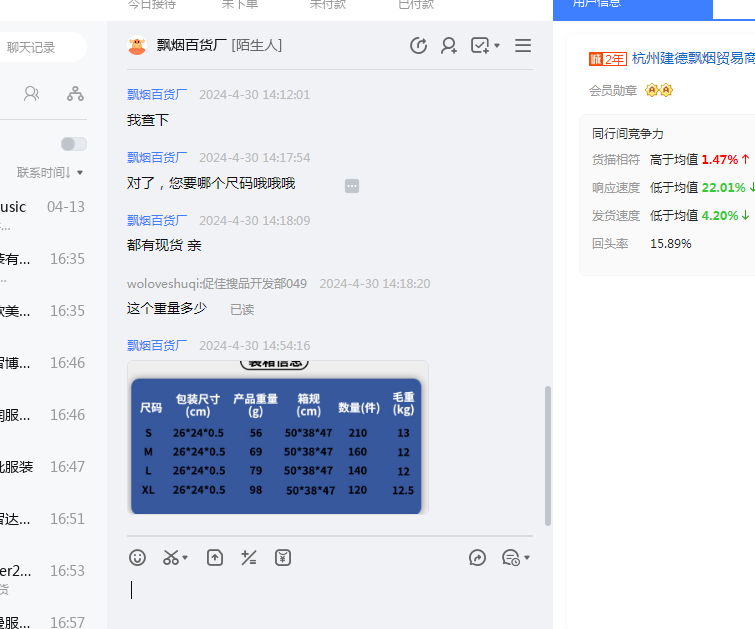
Task: Select the contacts person tab in sidebar
Action: (32, 94)
